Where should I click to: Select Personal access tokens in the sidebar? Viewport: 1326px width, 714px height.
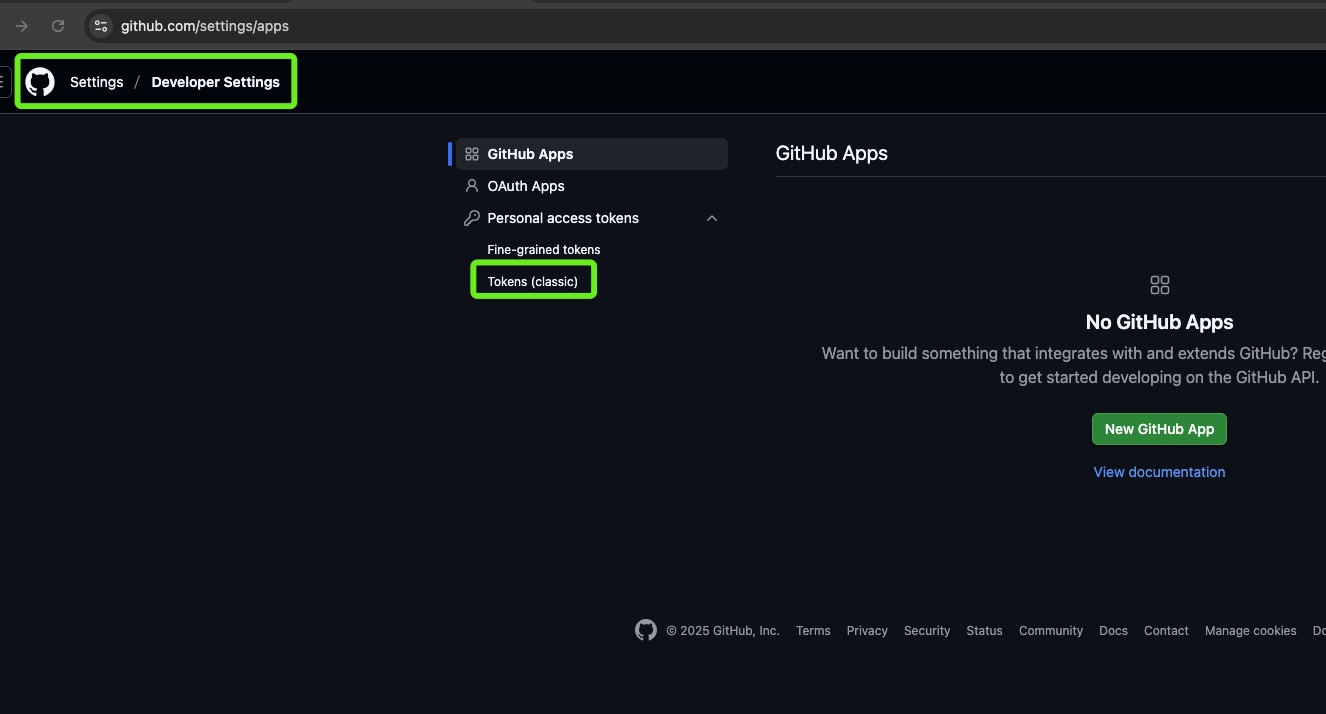coord(592,218)
